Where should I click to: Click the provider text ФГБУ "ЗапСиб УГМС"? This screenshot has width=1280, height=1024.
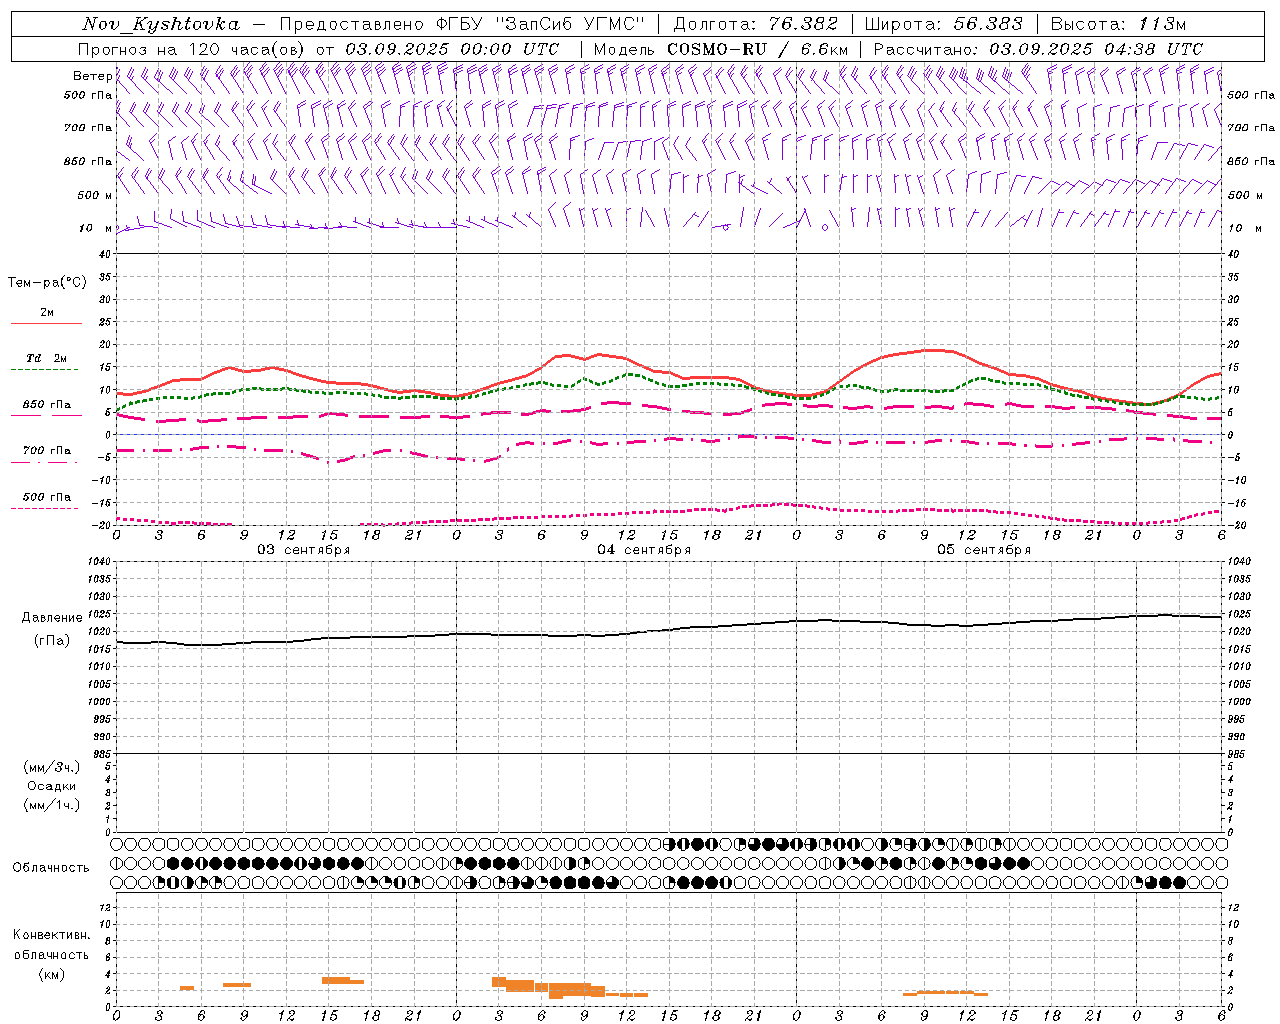(x=541, y=24)
